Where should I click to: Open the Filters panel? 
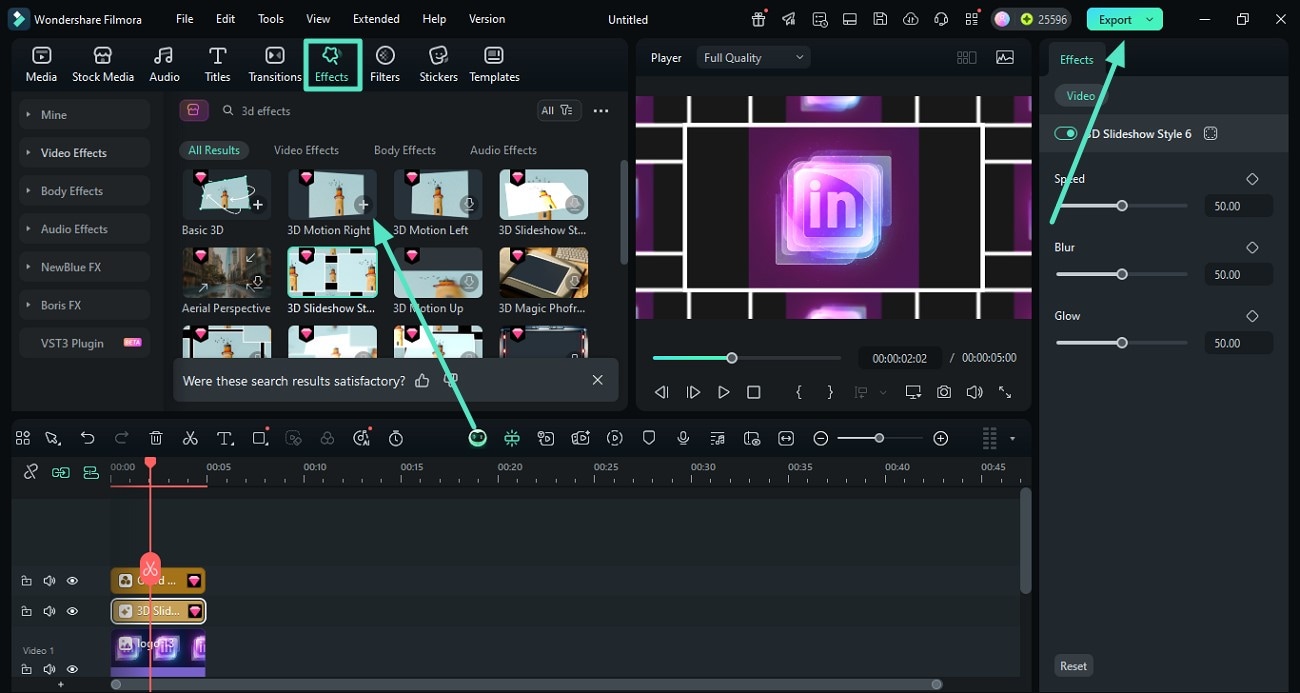coord(385,64)
